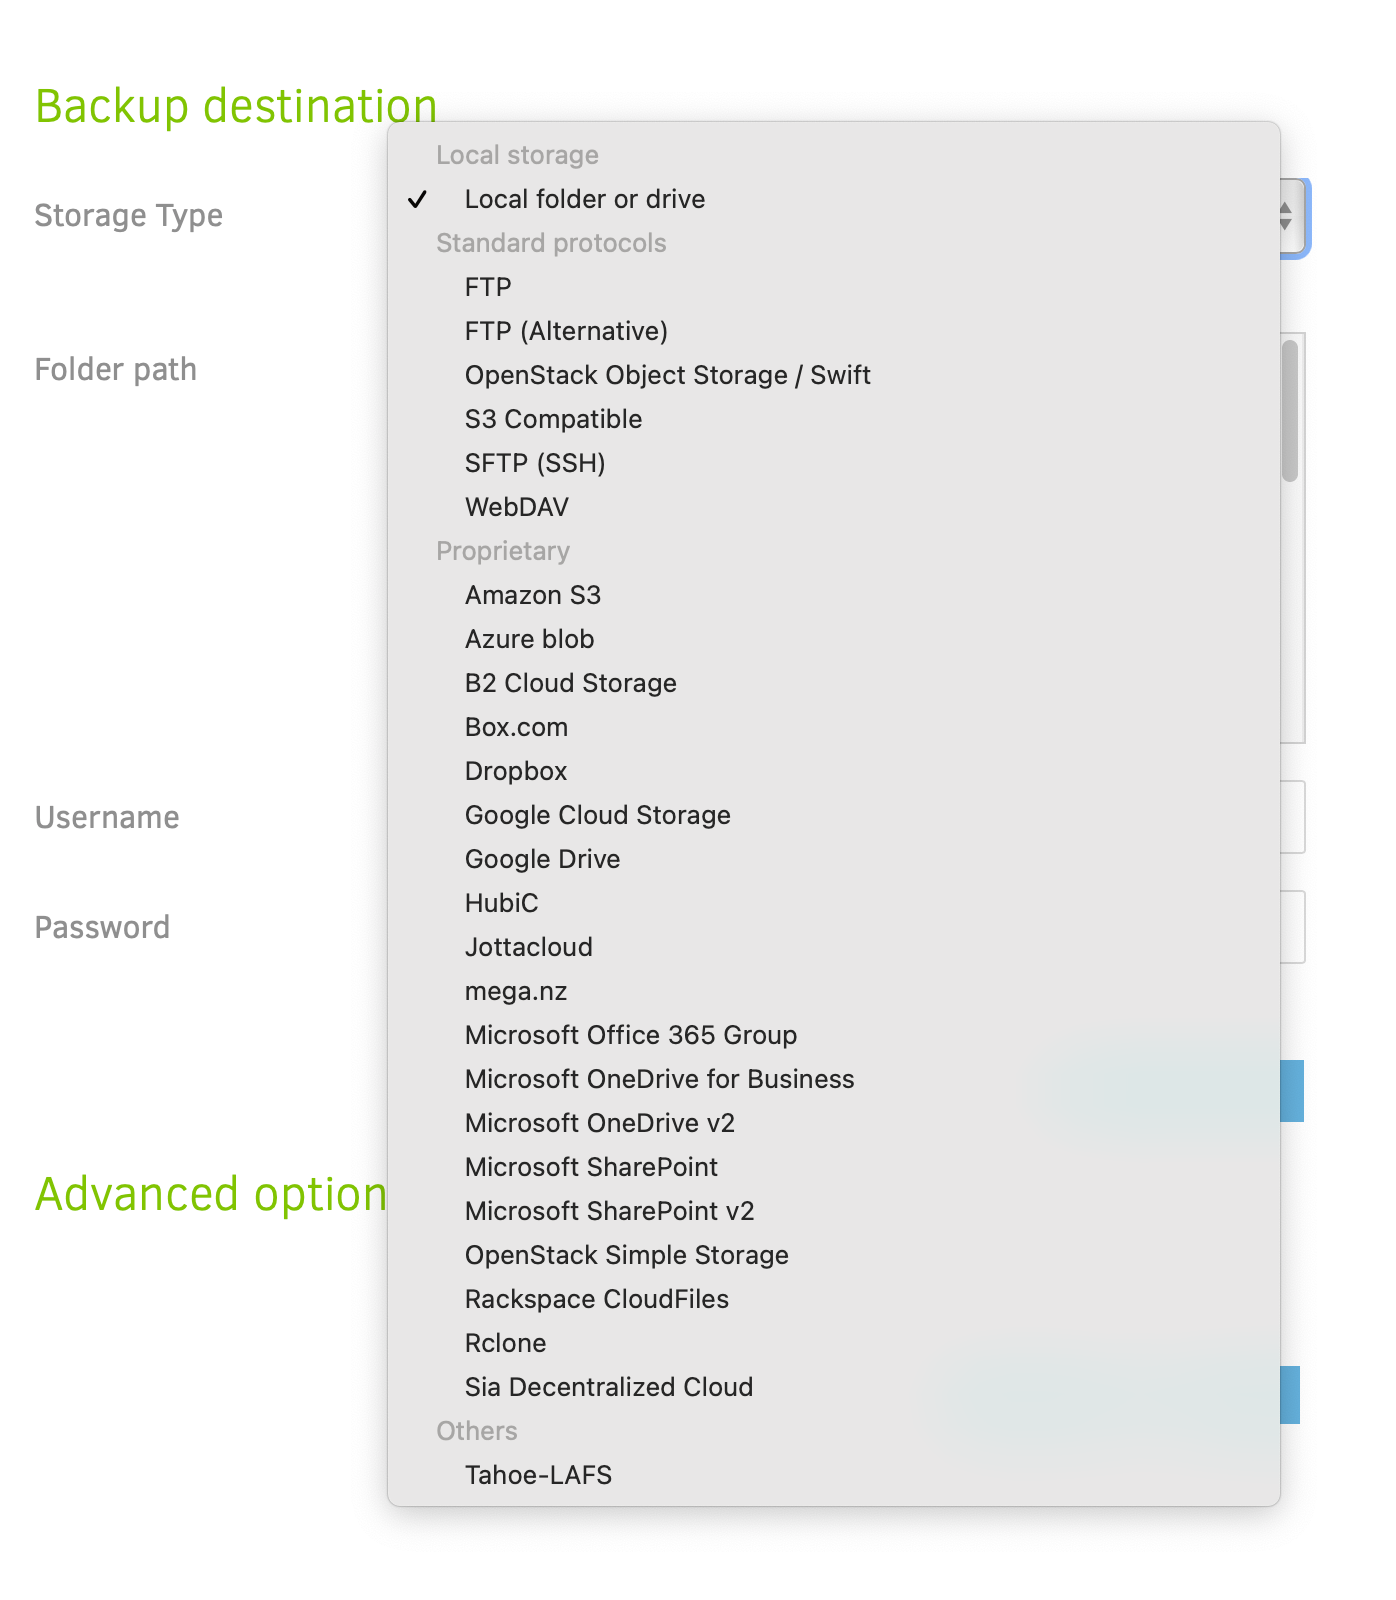This screenshot has height=1600, width=1396.
Task: Click the Storage Type dropdown arrows
Action: click(1287, 215)
